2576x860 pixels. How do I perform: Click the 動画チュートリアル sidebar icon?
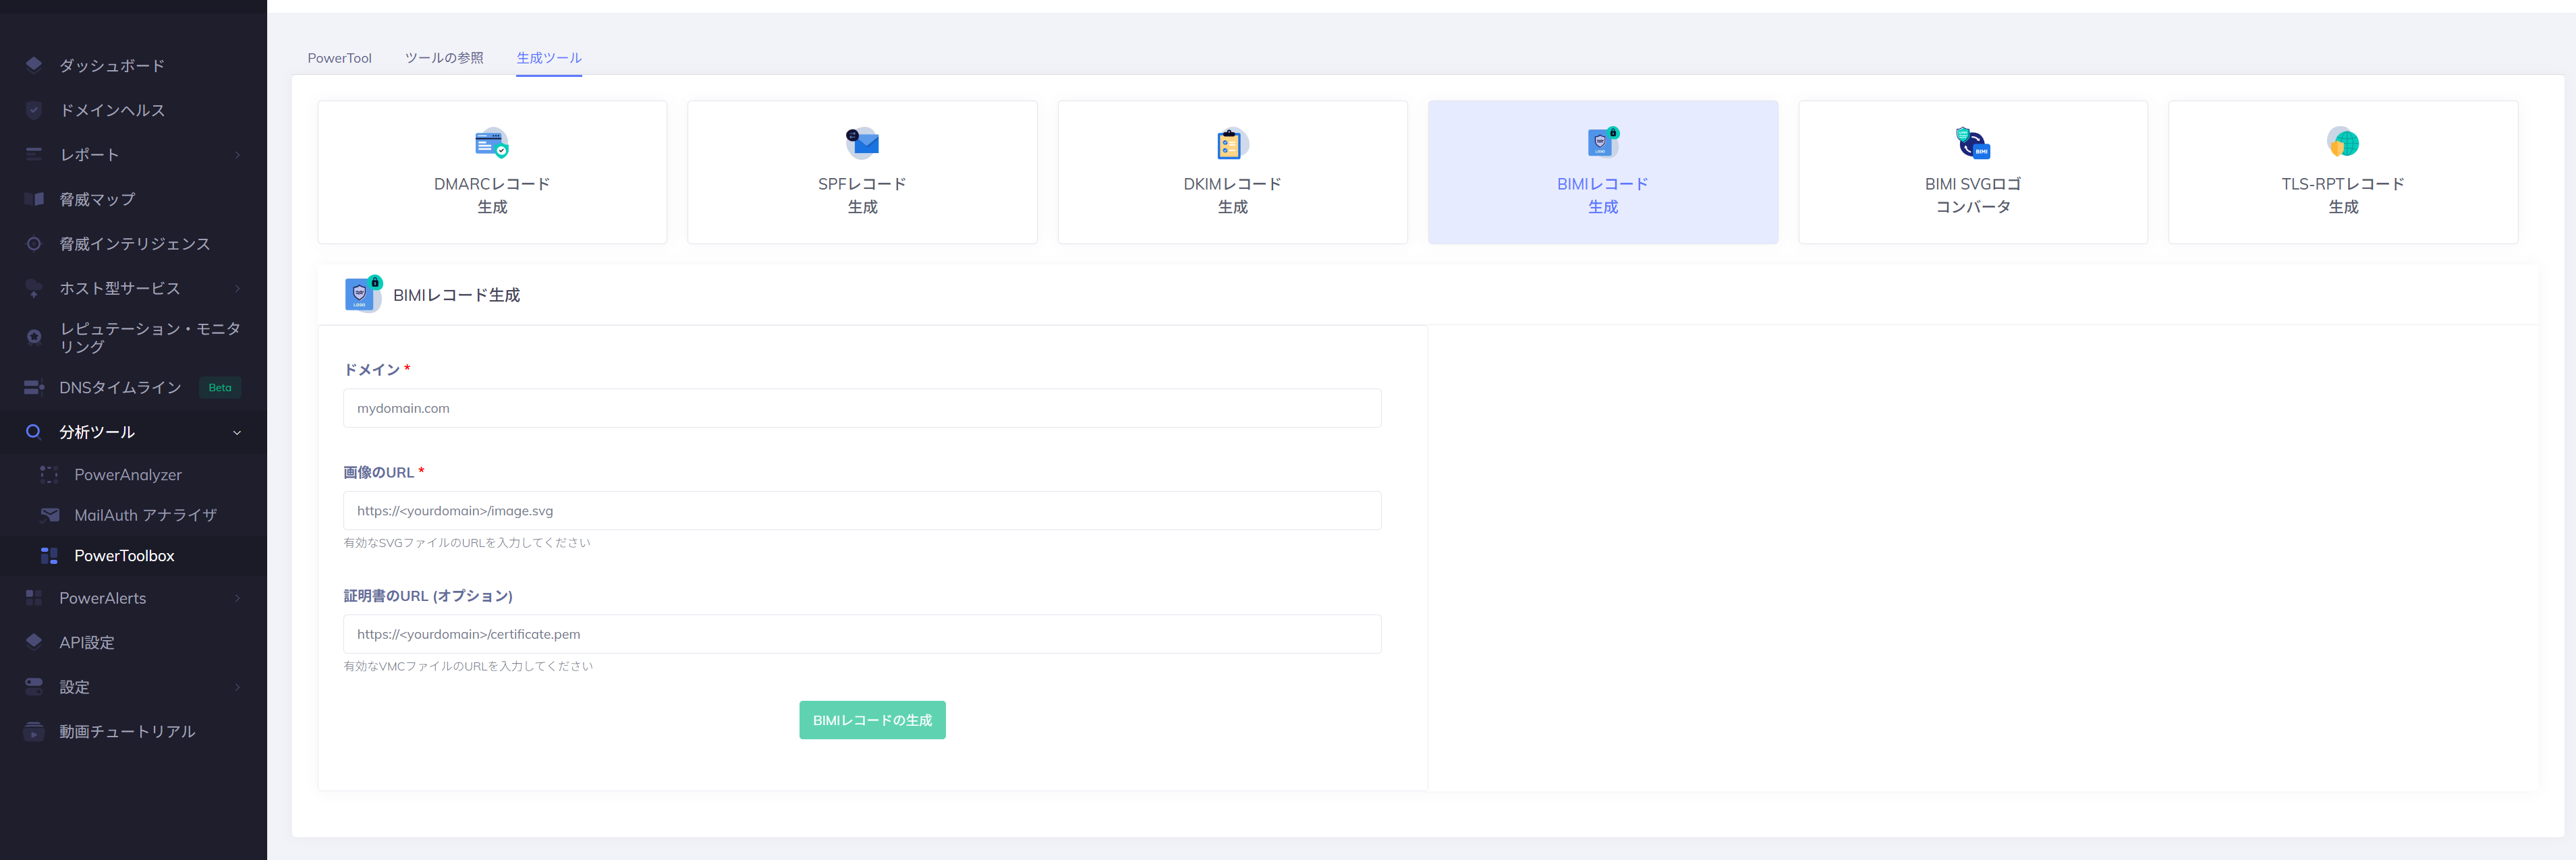click(x=34, y=732)
